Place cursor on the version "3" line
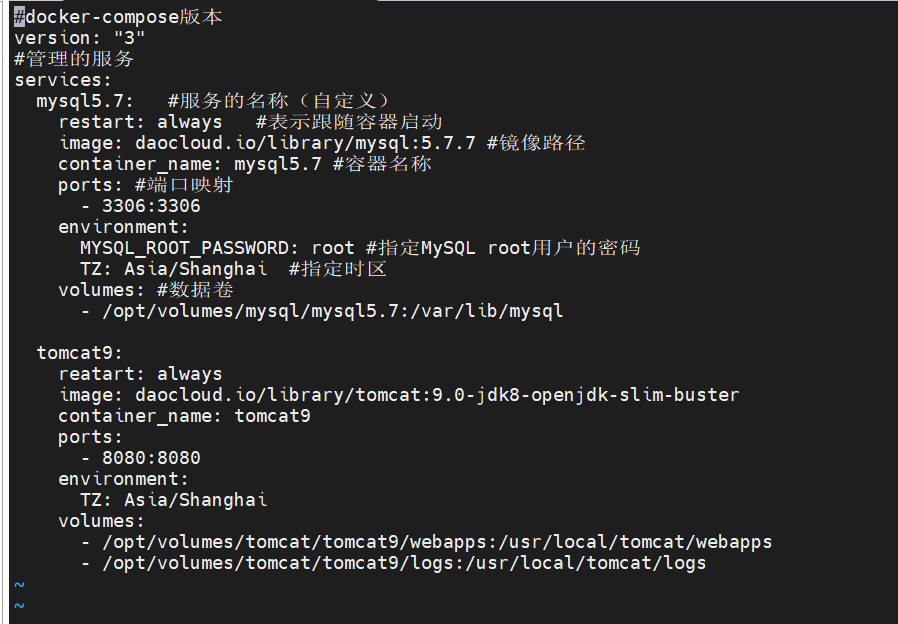This screenshot has height=624, width=898. click(79, 38)
